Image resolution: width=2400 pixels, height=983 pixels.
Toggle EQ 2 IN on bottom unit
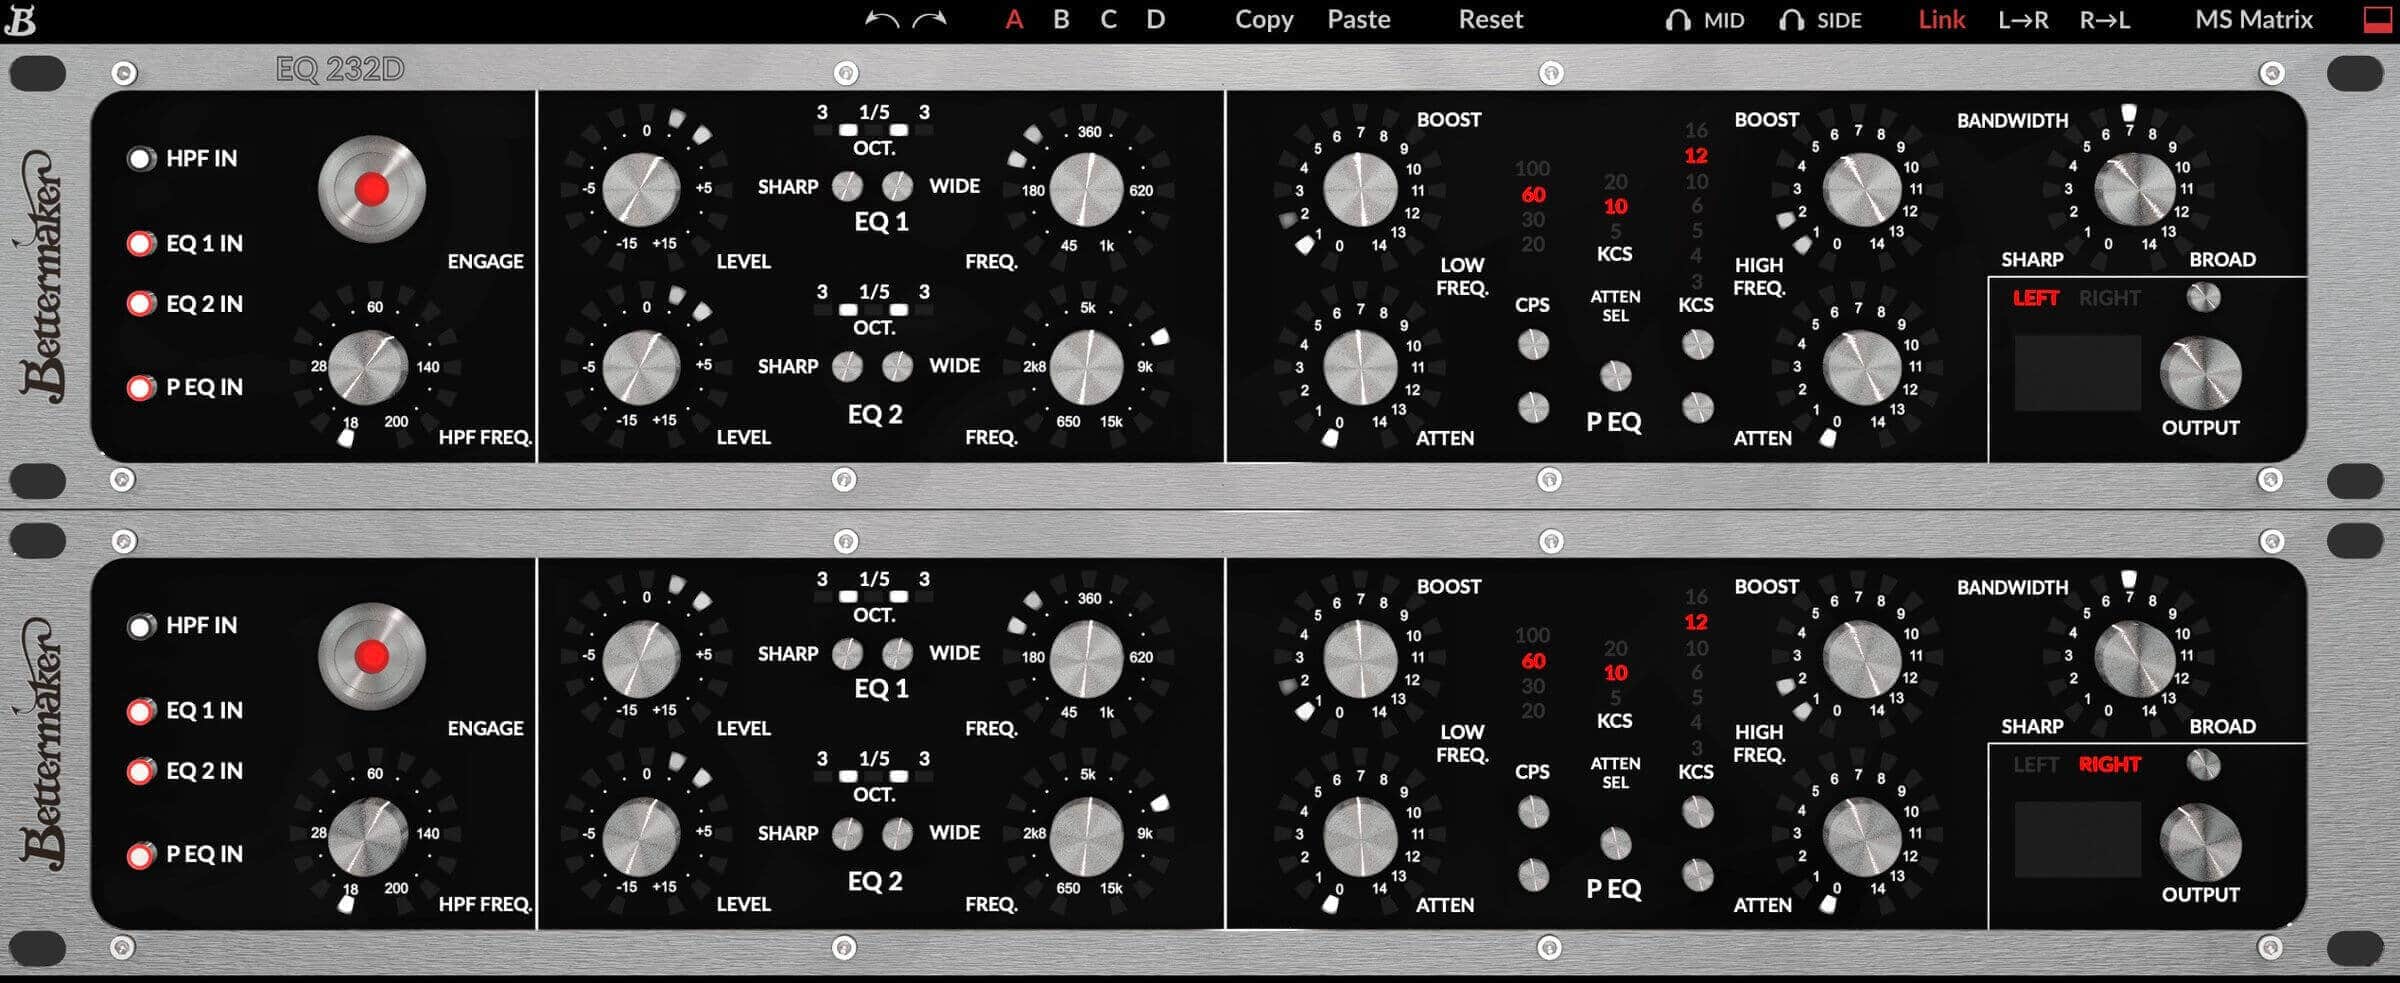(x=142, y=771)
